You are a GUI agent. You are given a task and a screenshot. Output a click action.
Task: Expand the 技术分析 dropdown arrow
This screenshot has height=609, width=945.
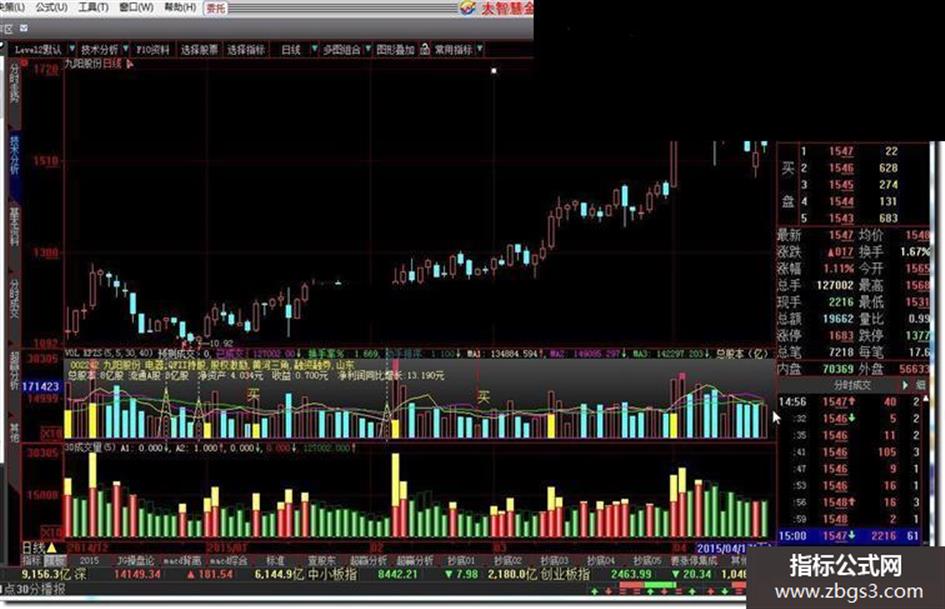[x=126, y=49]
